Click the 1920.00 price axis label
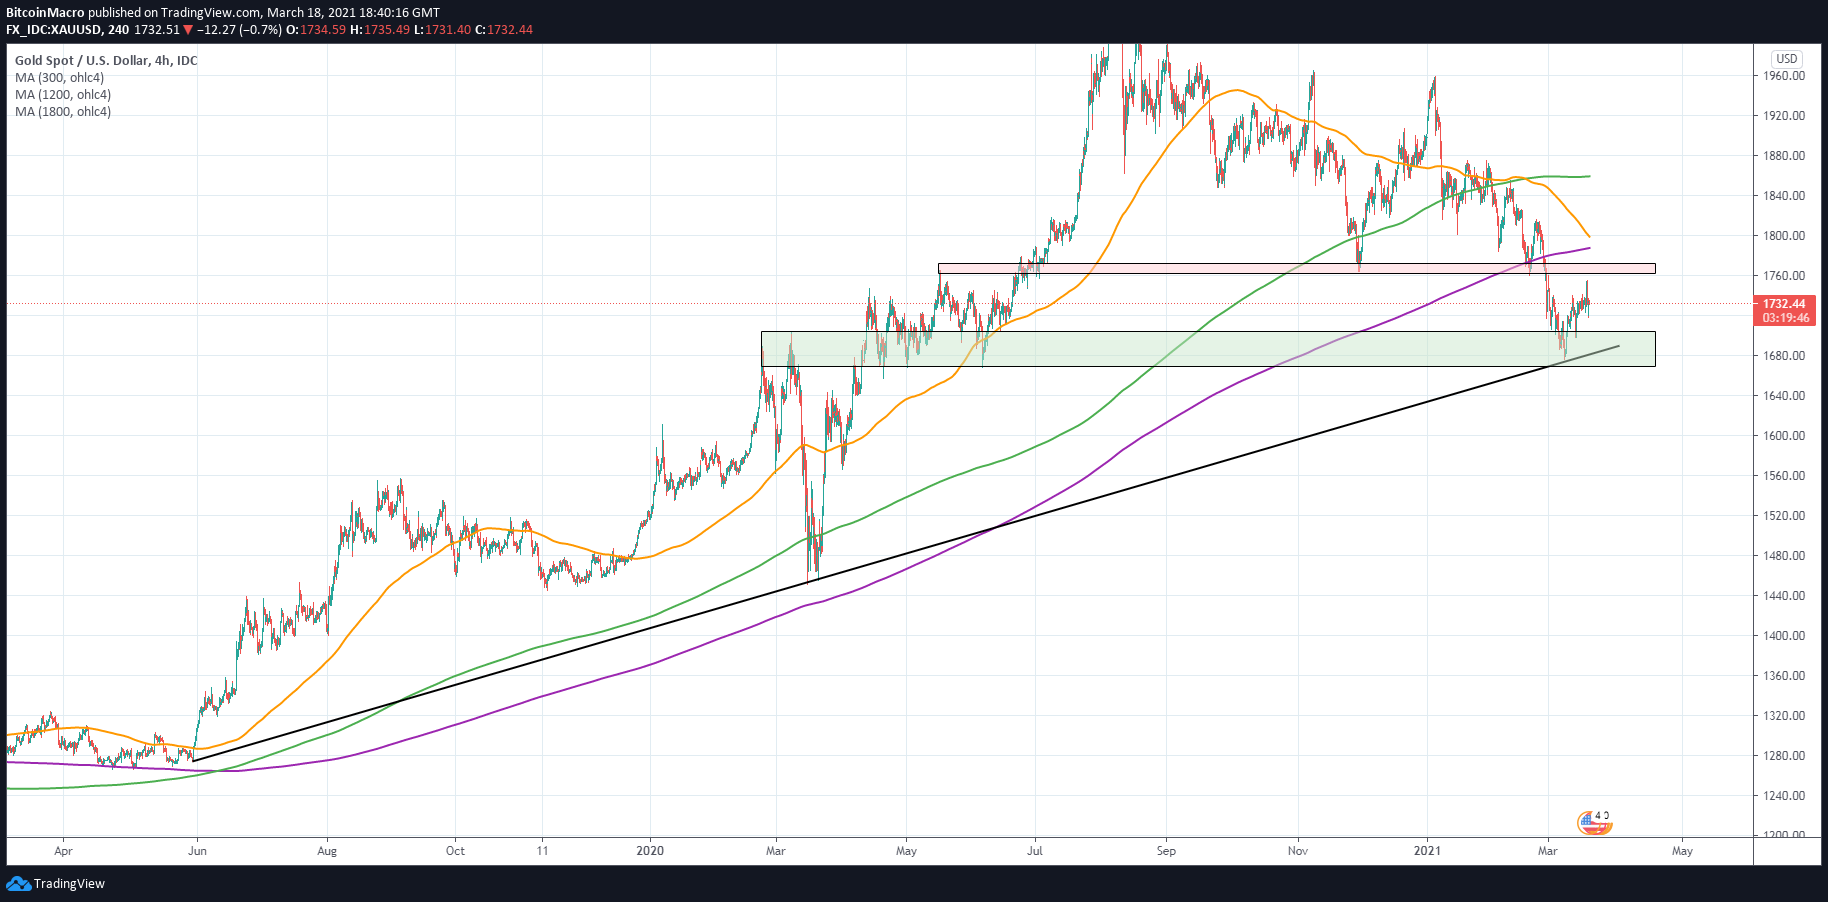 (x=1784, y=116)
